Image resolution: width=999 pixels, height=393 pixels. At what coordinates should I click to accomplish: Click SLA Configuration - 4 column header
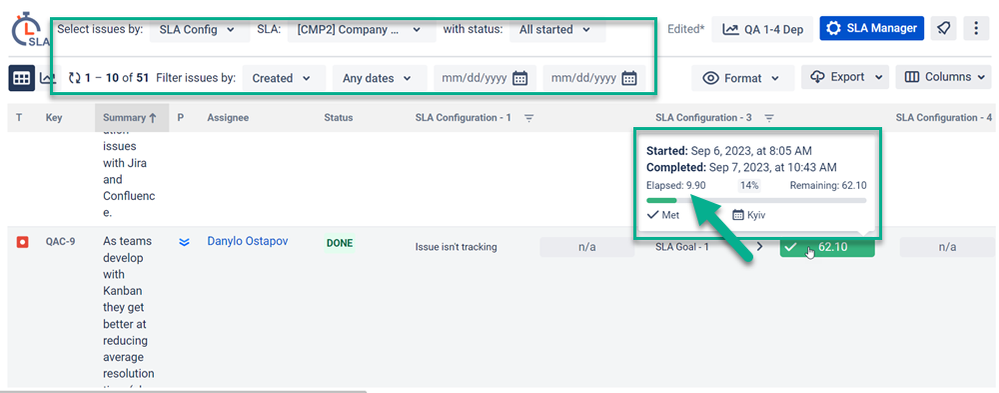click(944, 118)
